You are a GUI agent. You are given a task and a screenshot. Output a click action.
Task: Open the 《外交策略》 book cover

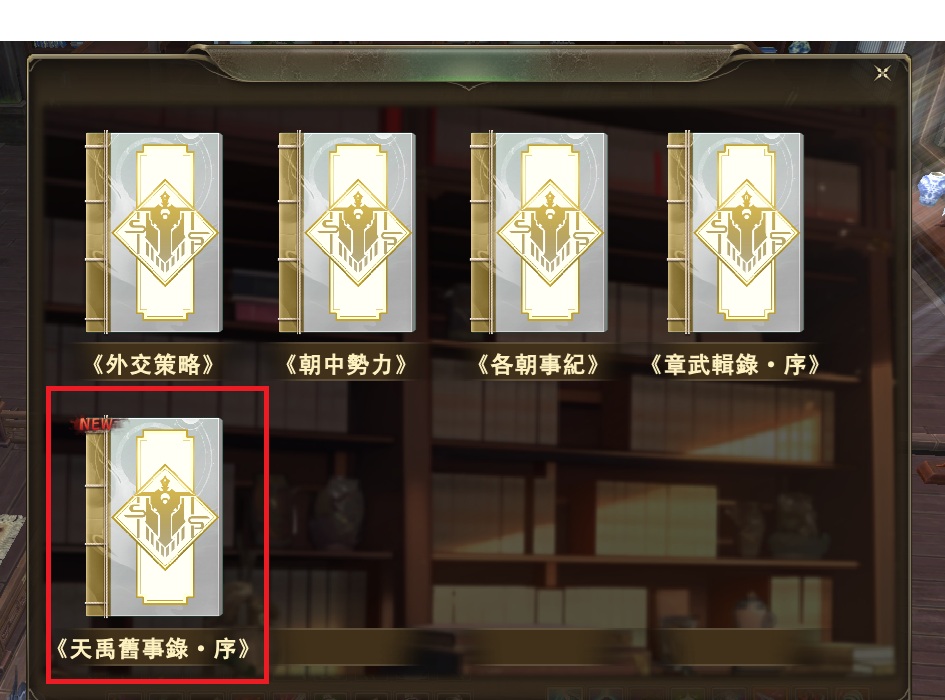click(x=154, y=233)
